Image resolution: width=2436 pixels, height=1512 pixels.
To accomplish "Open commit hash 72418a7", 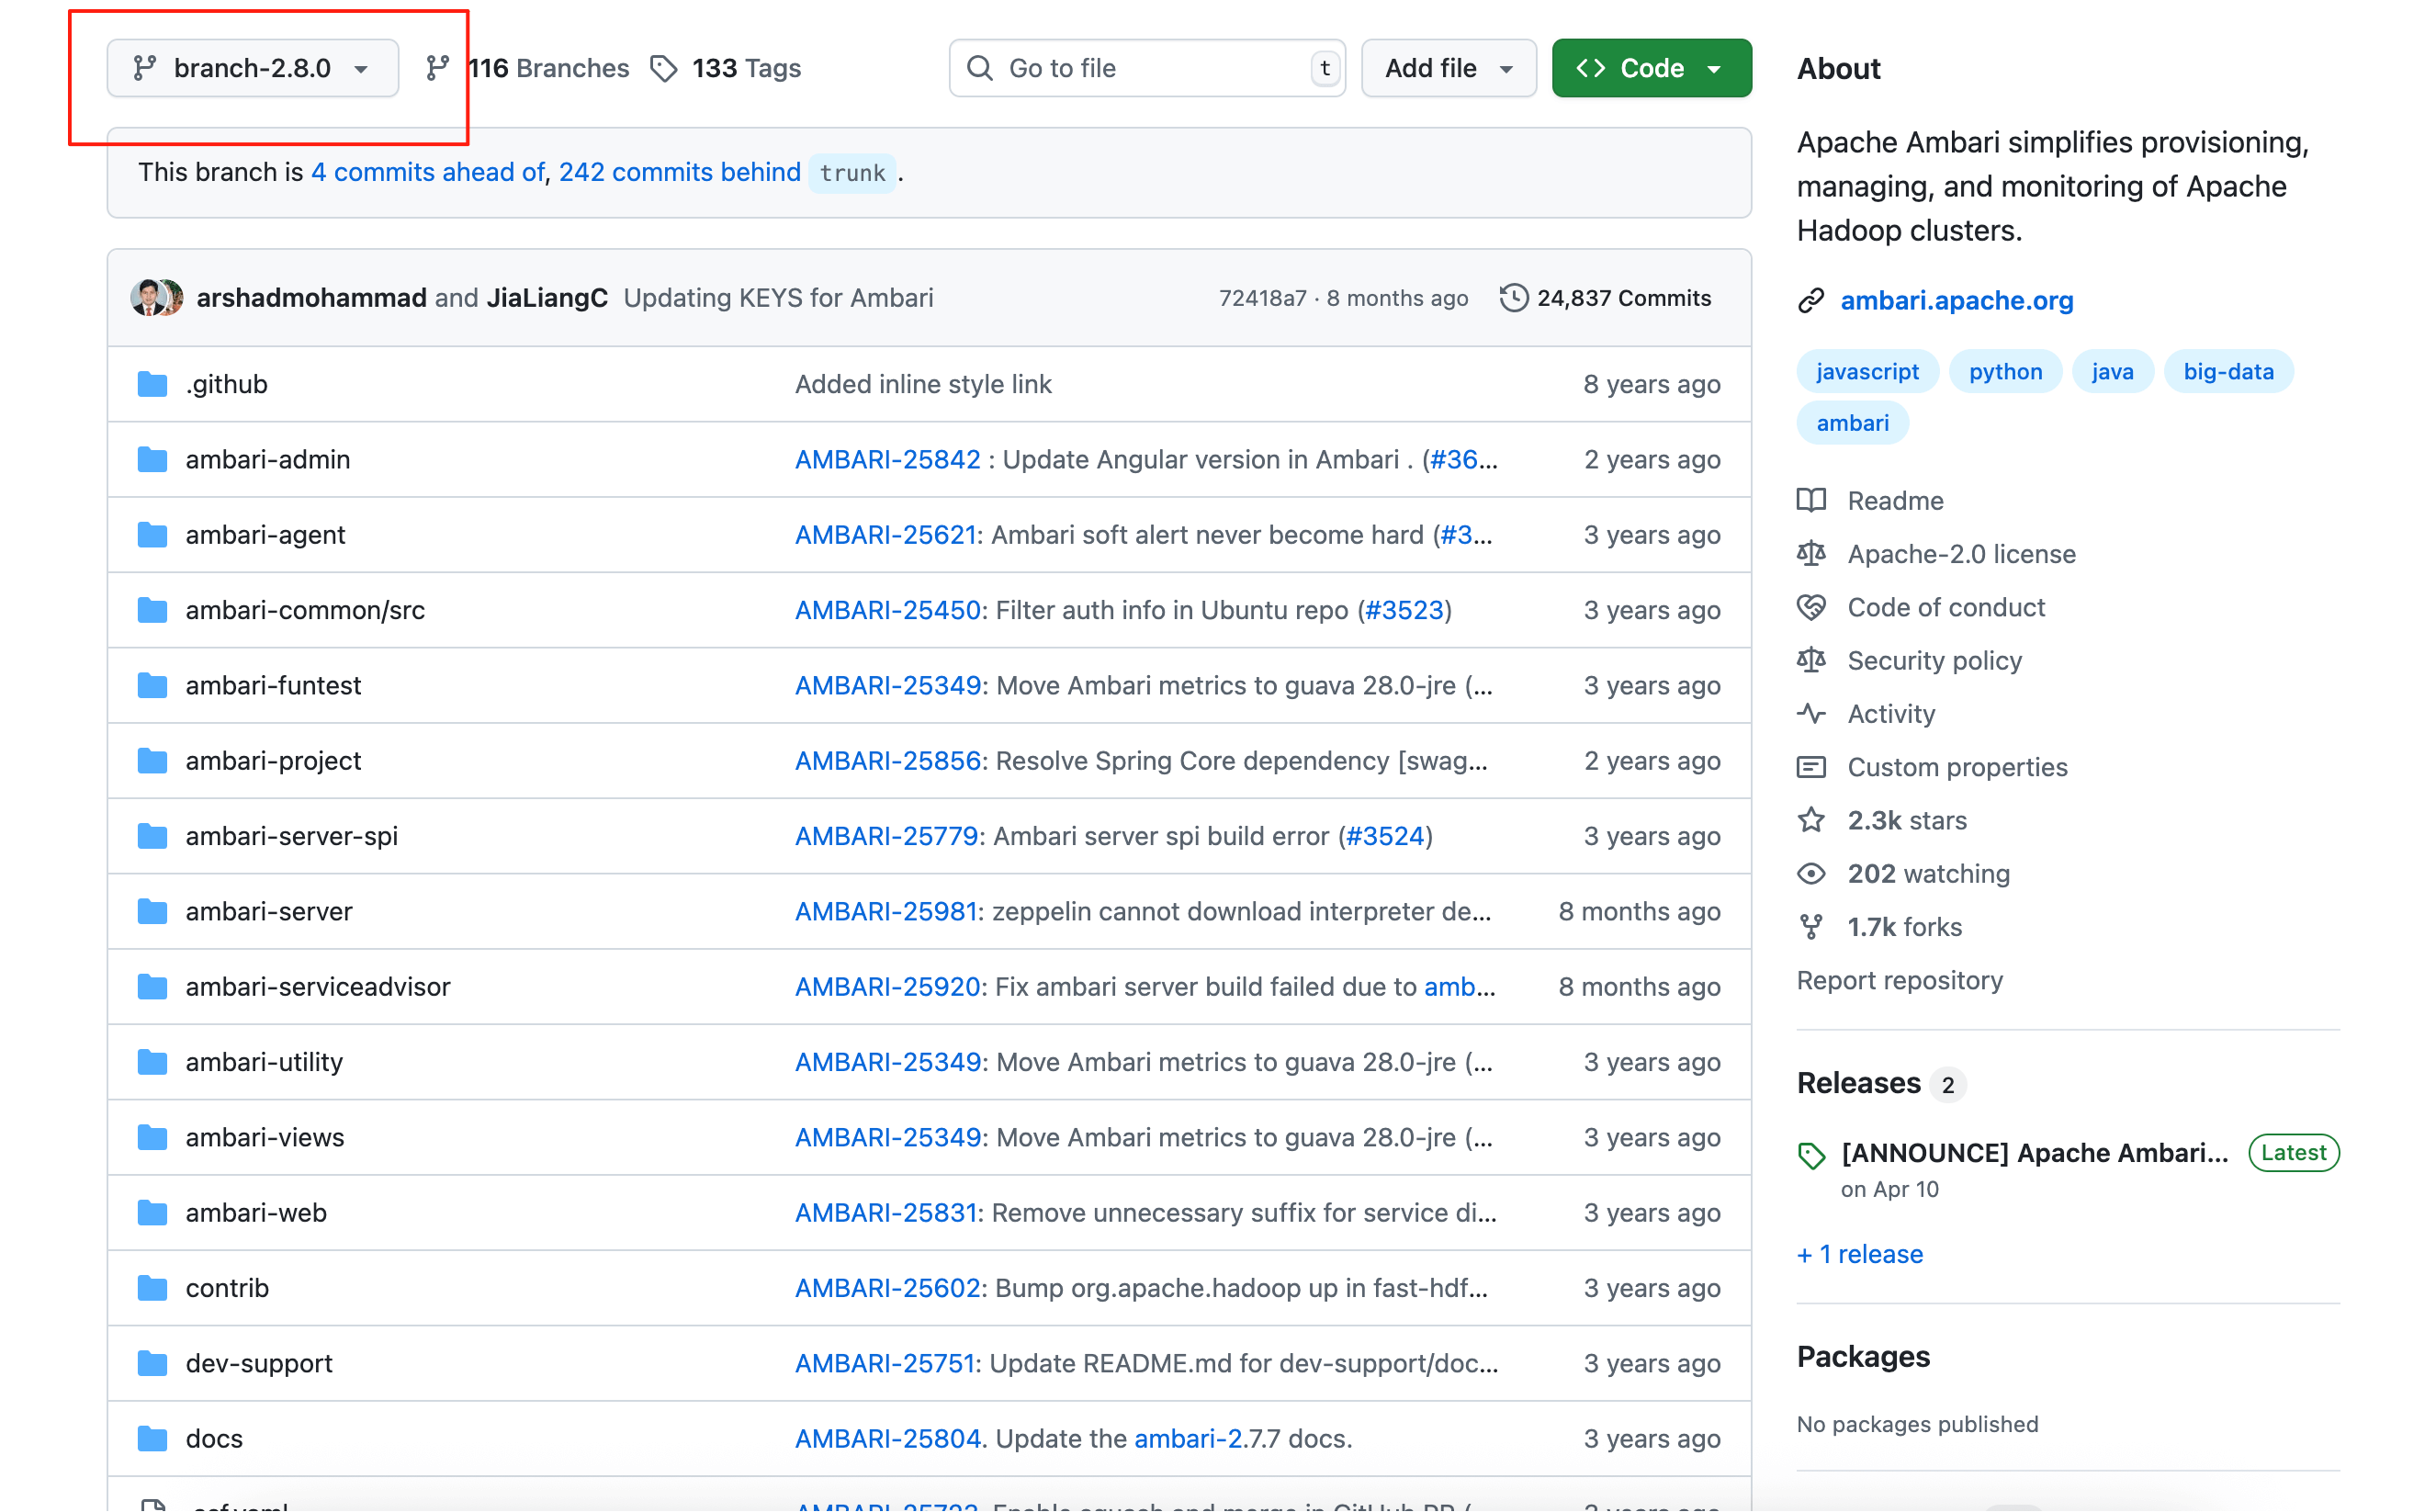I will pos(1263,298).
